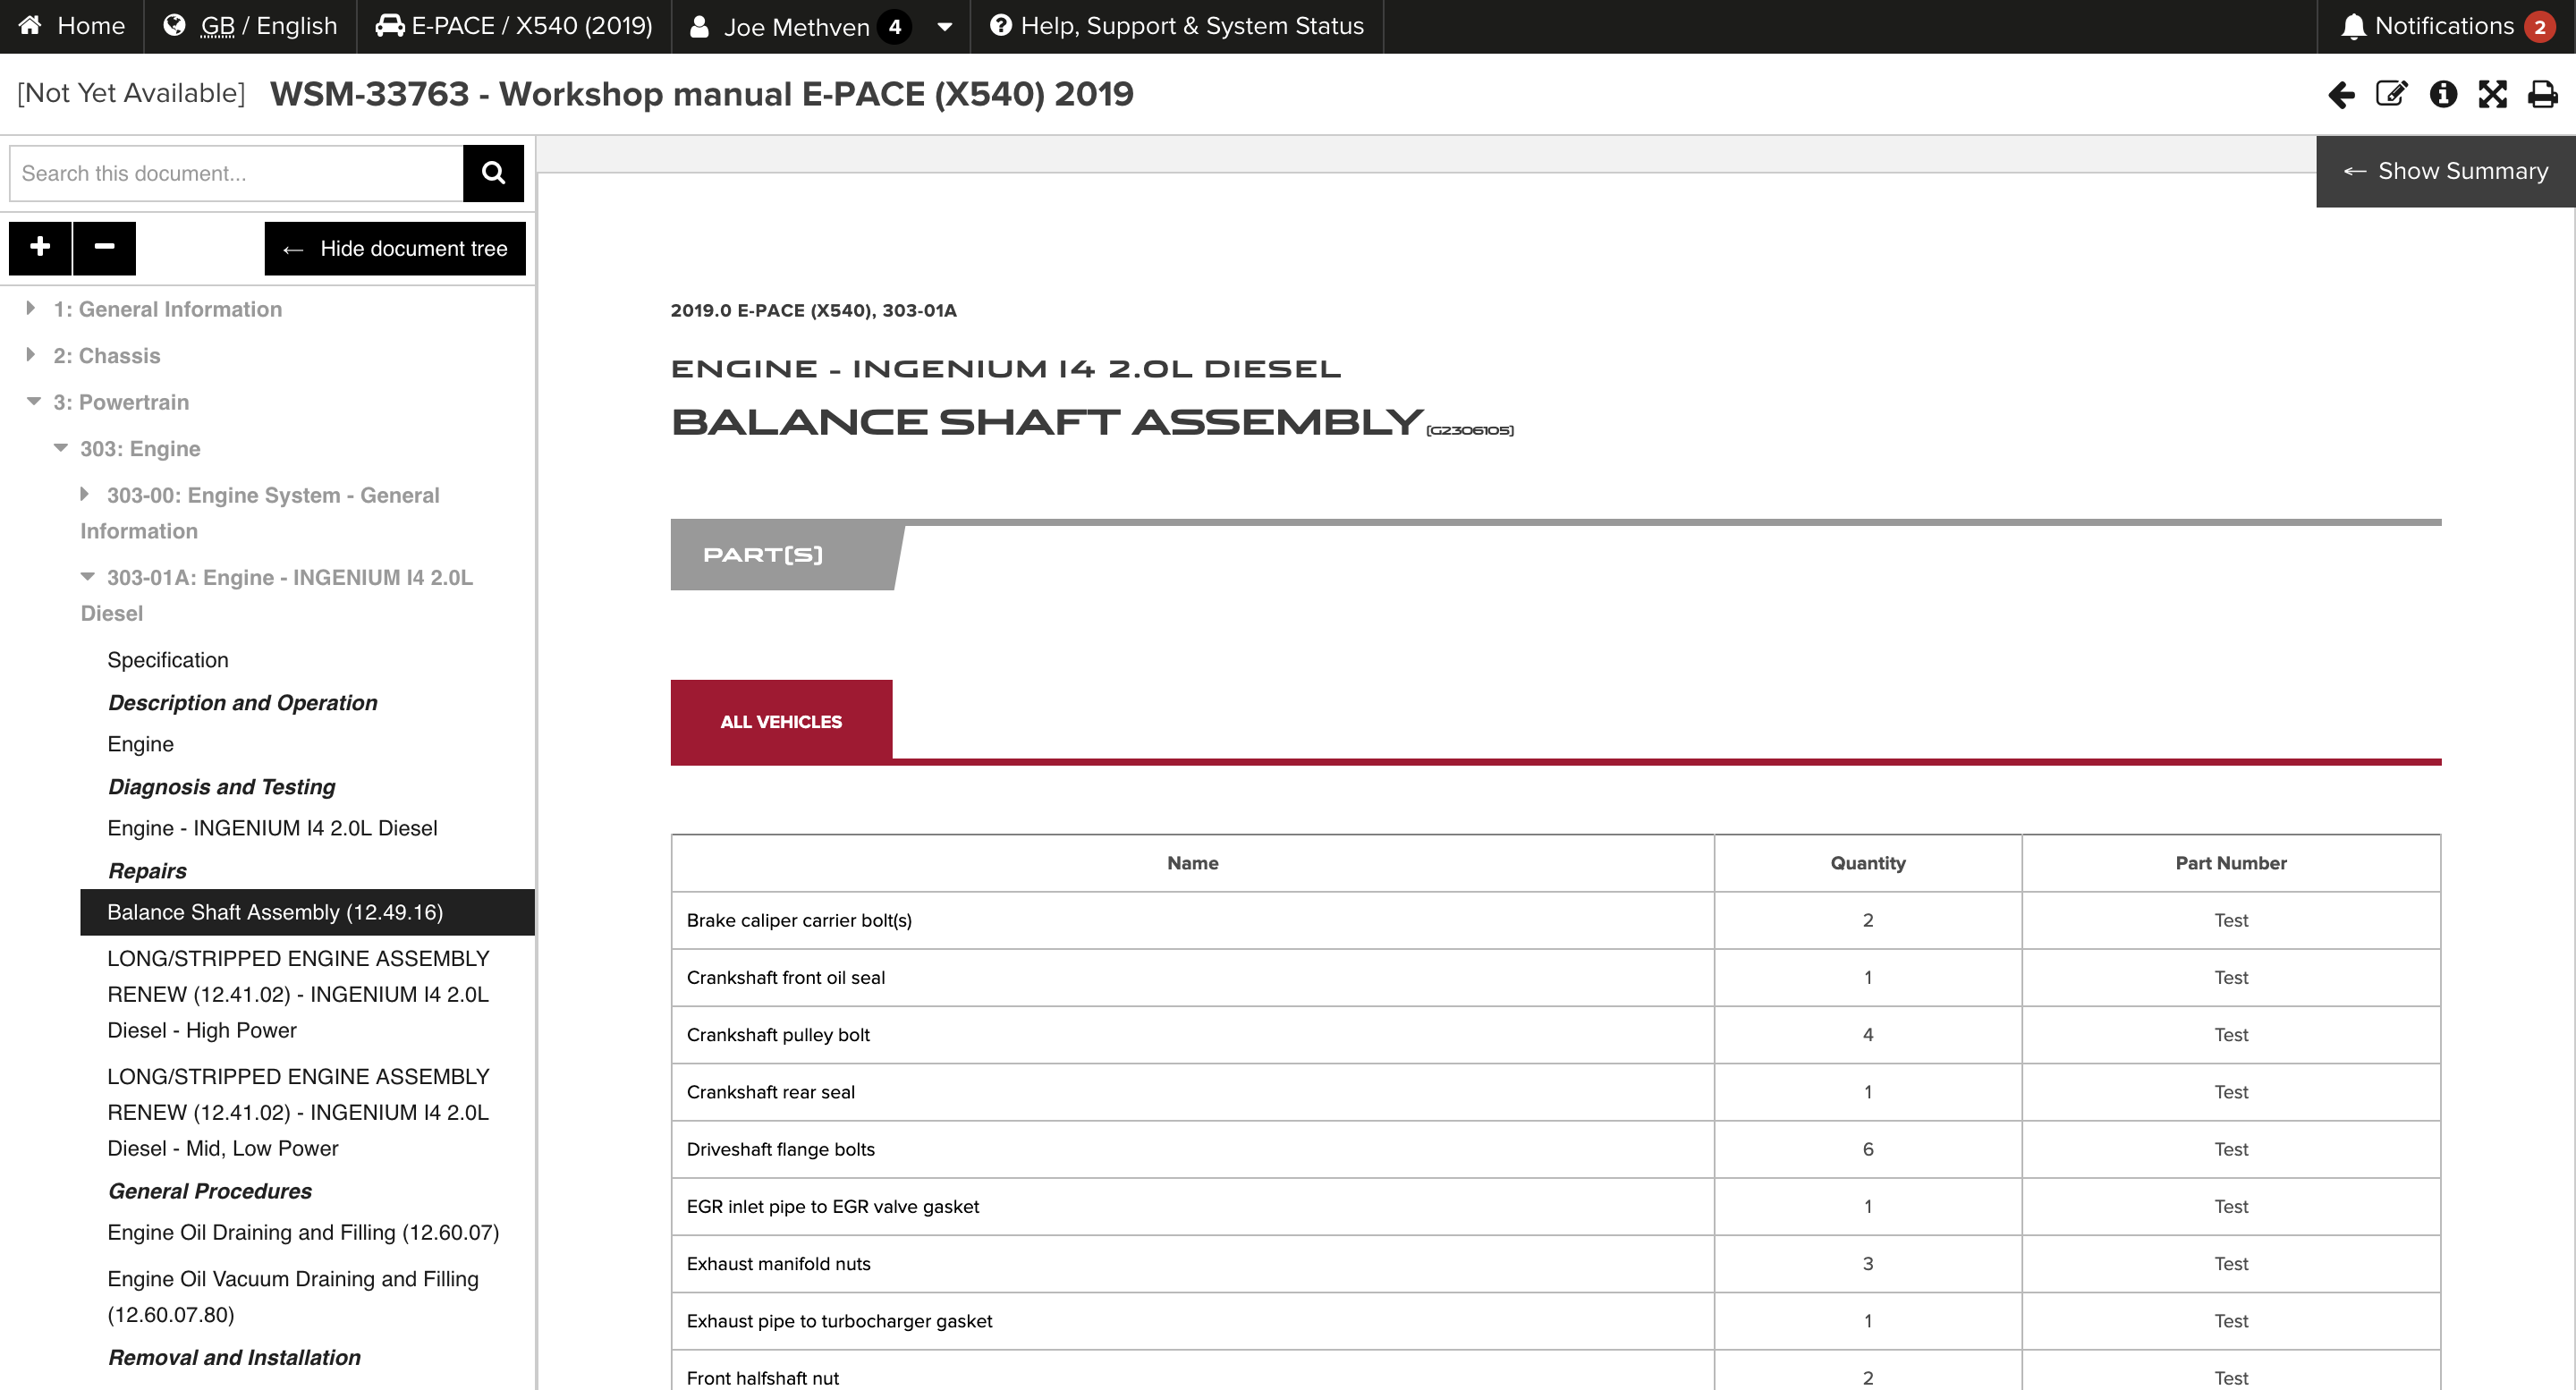Click Driveshaft flange bolts row

click(1556, 1149)
